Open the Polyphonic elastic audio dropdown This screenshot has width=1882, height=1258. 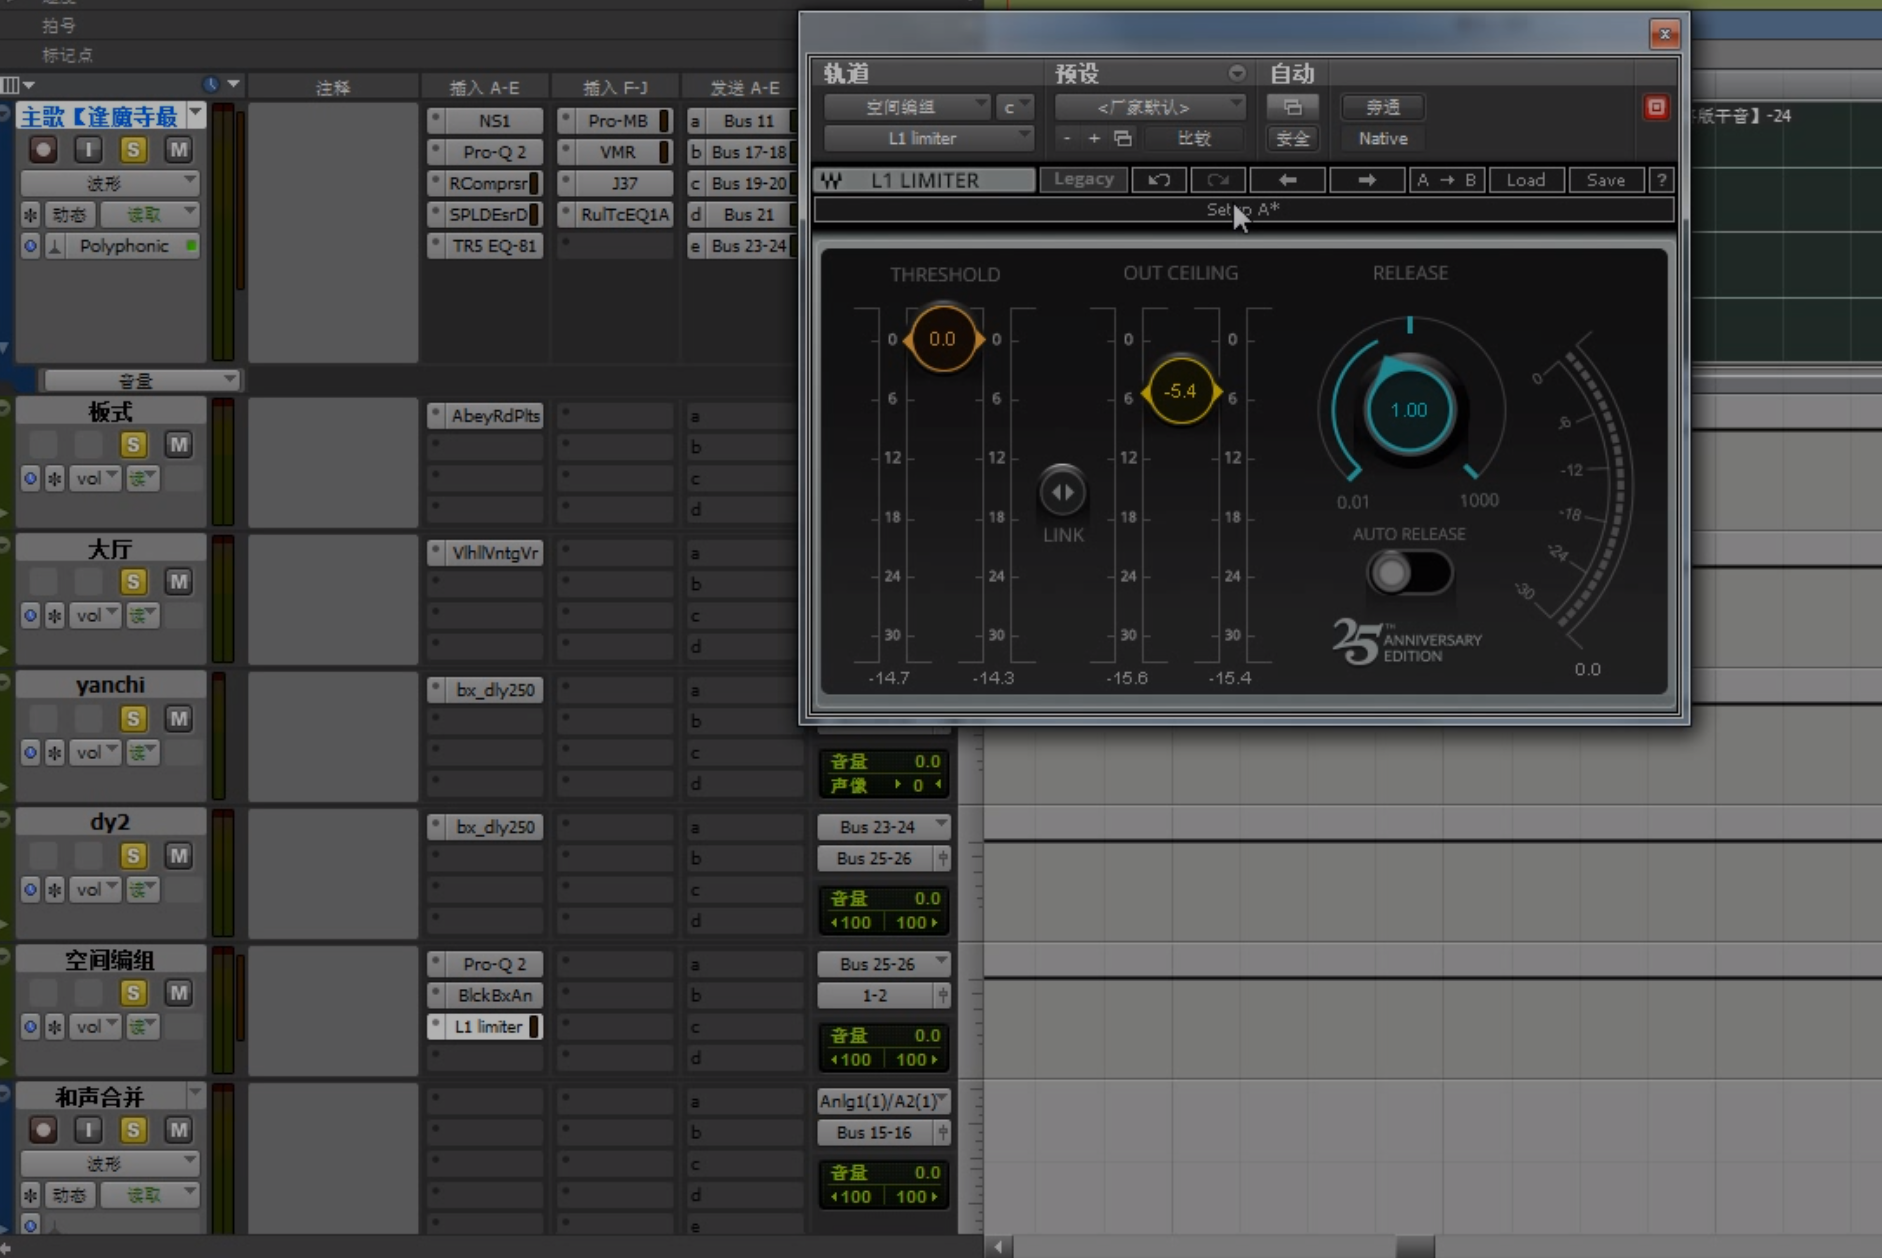click(x=123, y=246)
